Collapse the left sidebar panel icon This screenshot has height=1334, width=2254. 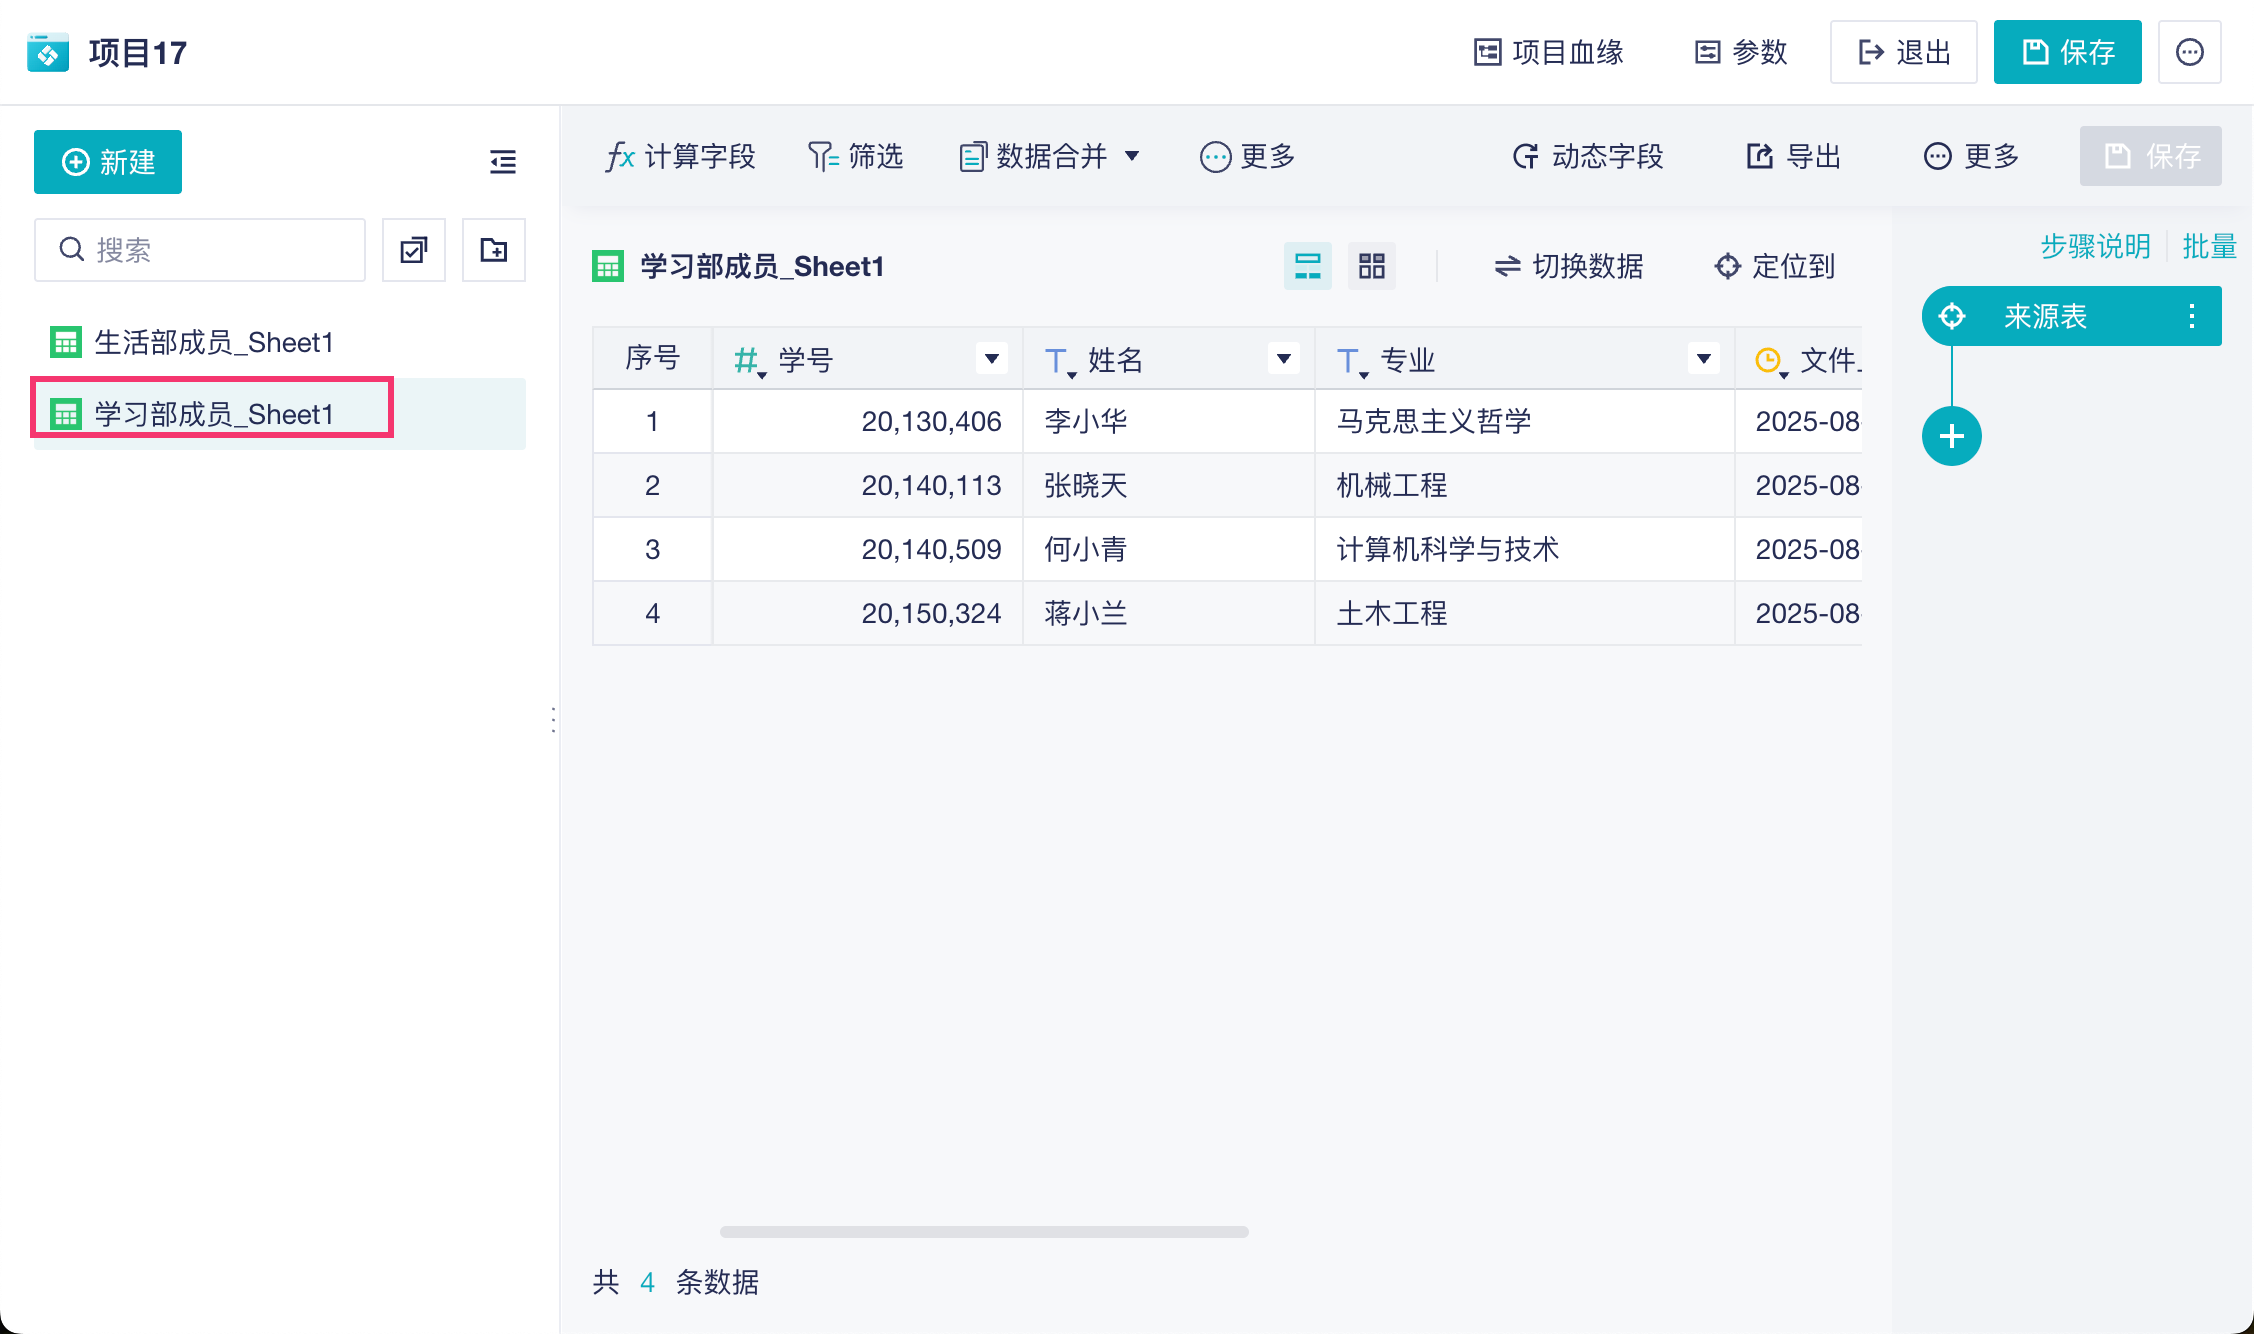pos(502,161)
